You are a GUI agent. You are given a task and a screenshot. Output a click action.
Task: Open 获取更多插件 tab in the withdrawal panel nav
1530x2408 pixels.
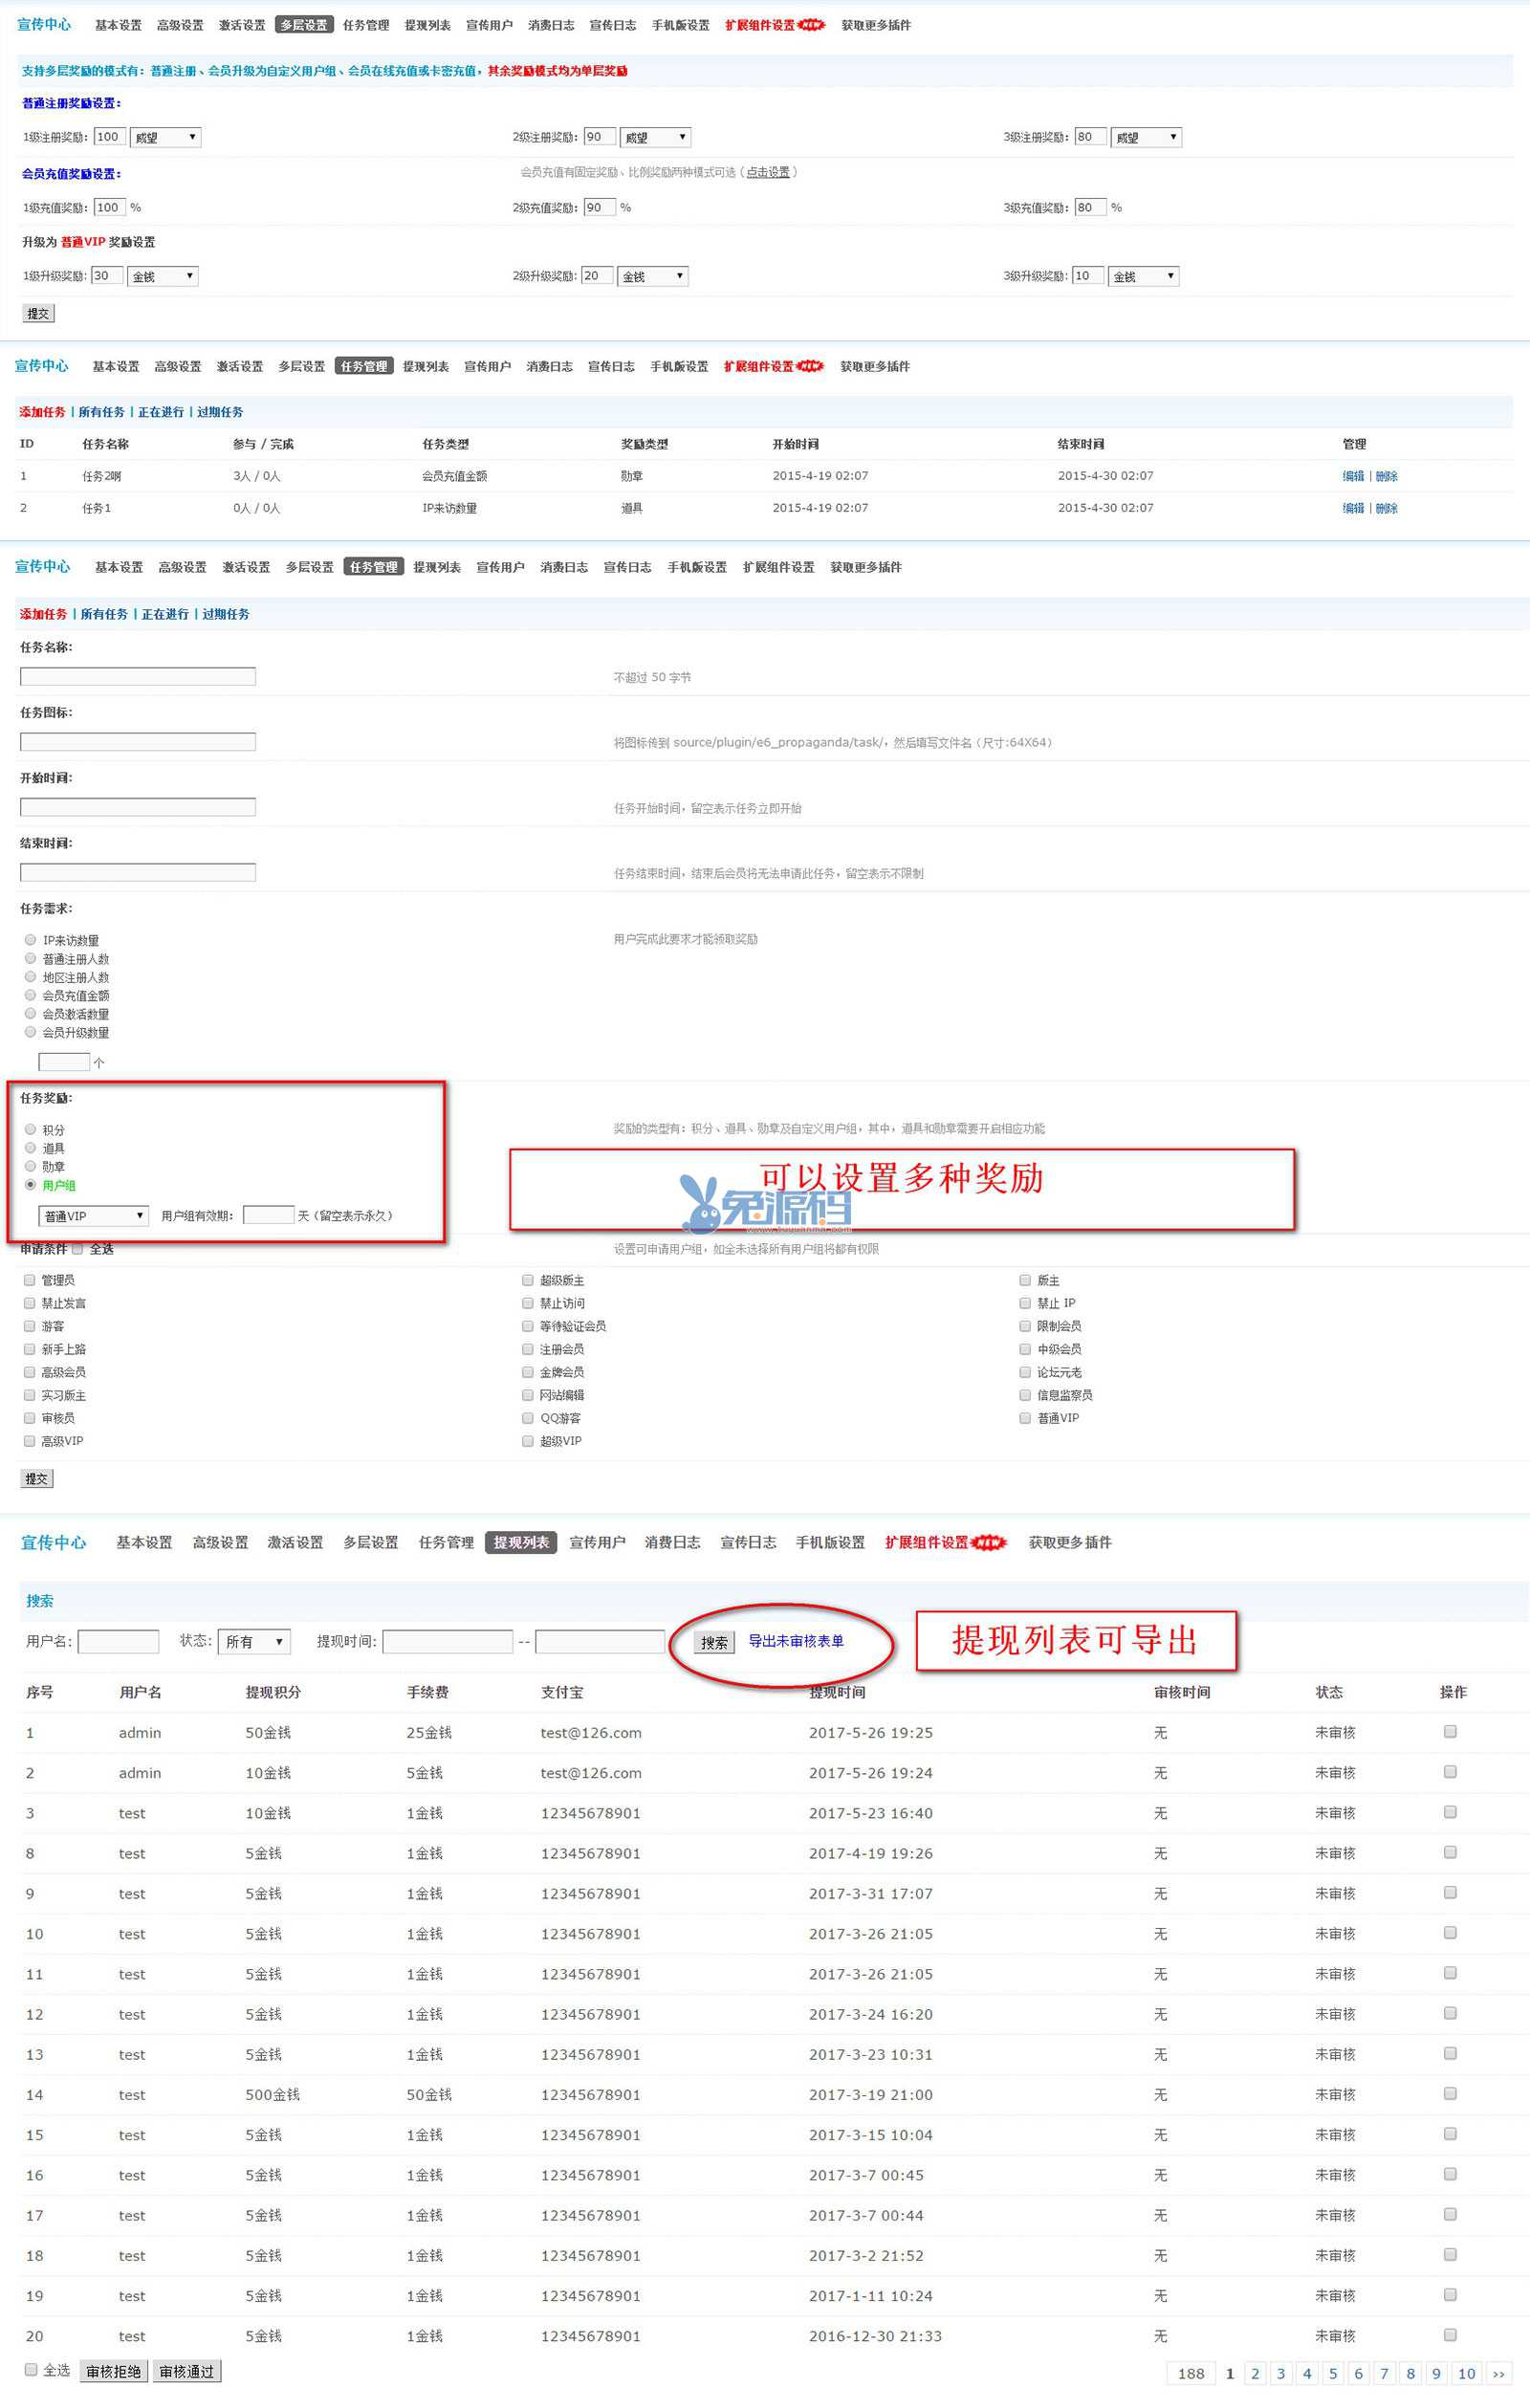click(1070, 1542)
